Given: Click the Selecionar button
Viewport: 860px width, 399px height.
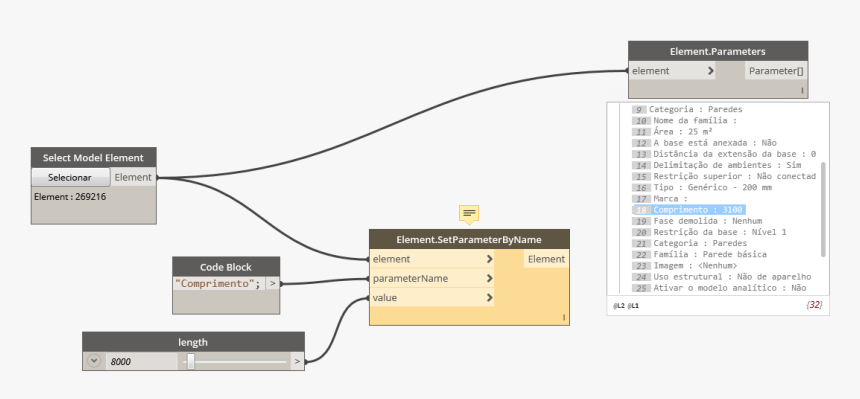Looking at the screenshot, I should [x=70, y=177].
